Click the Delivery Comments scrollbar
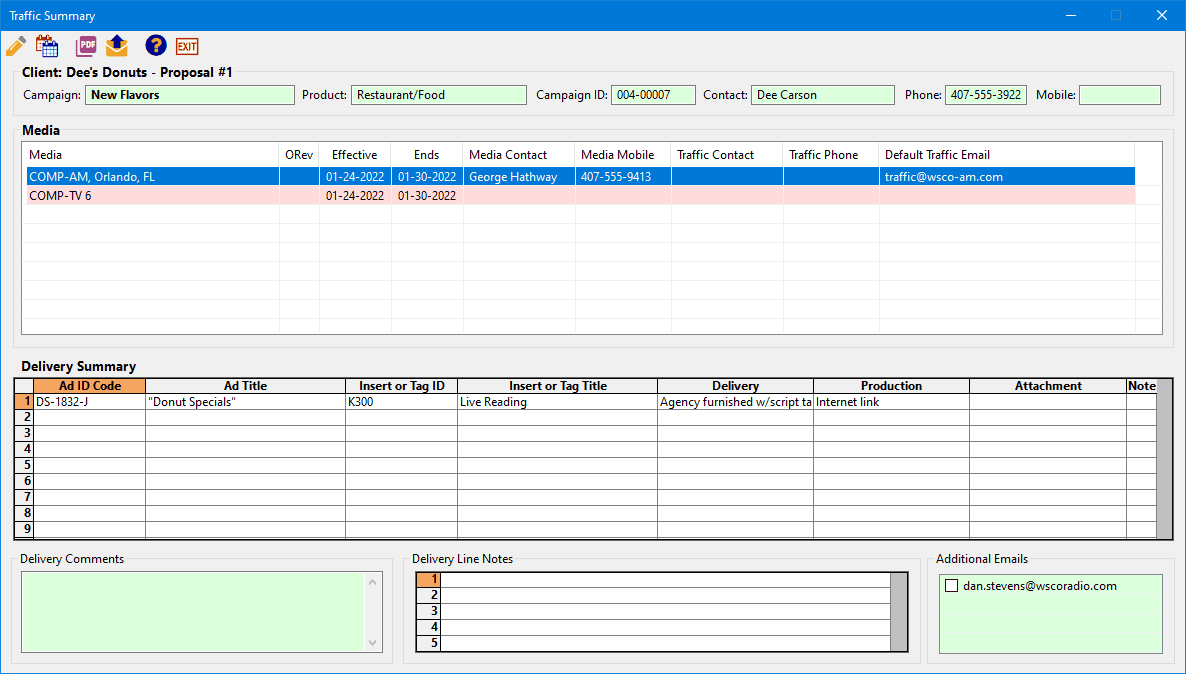This screenshot has width=1186, height=674. pyautogui.click(x=372, y=612)
